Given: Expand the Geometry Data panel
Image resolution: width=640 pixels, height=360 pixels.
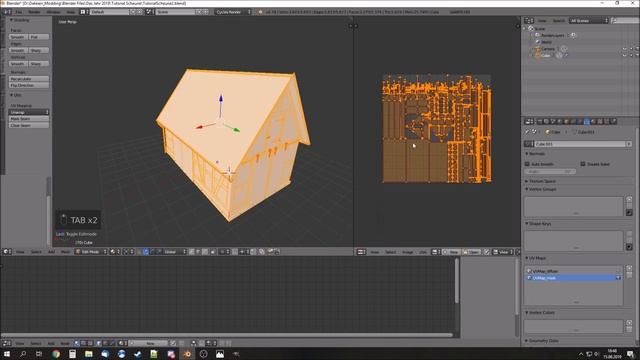Looking at the screenshot, I should click(542, 341).
